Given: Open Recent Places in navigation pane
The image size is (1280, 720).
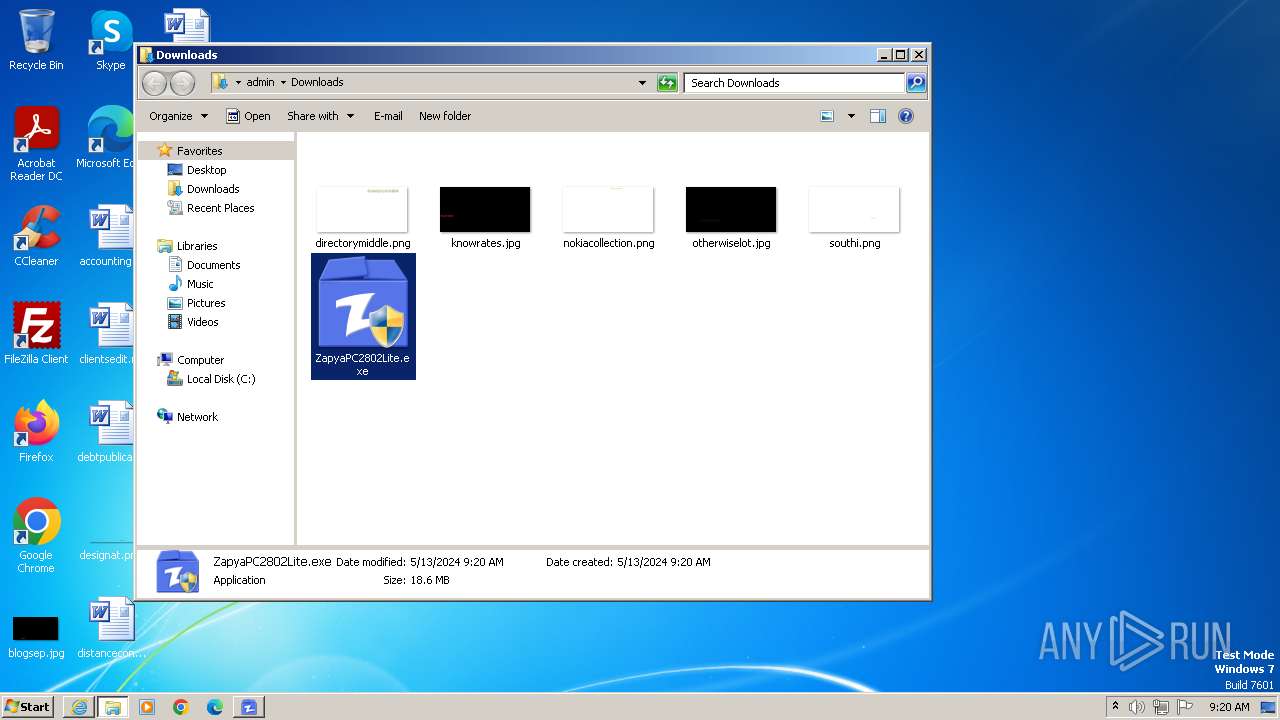Looking at the screenshot, I should 220,208.
